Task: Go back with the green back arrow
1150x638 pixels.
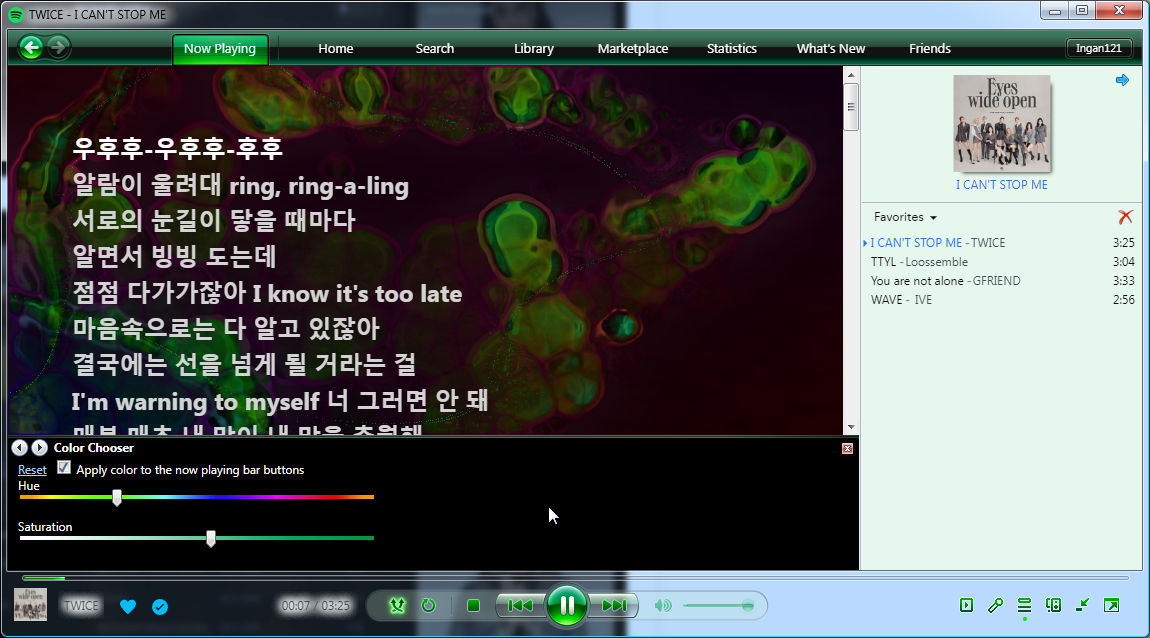Action: 31,48
